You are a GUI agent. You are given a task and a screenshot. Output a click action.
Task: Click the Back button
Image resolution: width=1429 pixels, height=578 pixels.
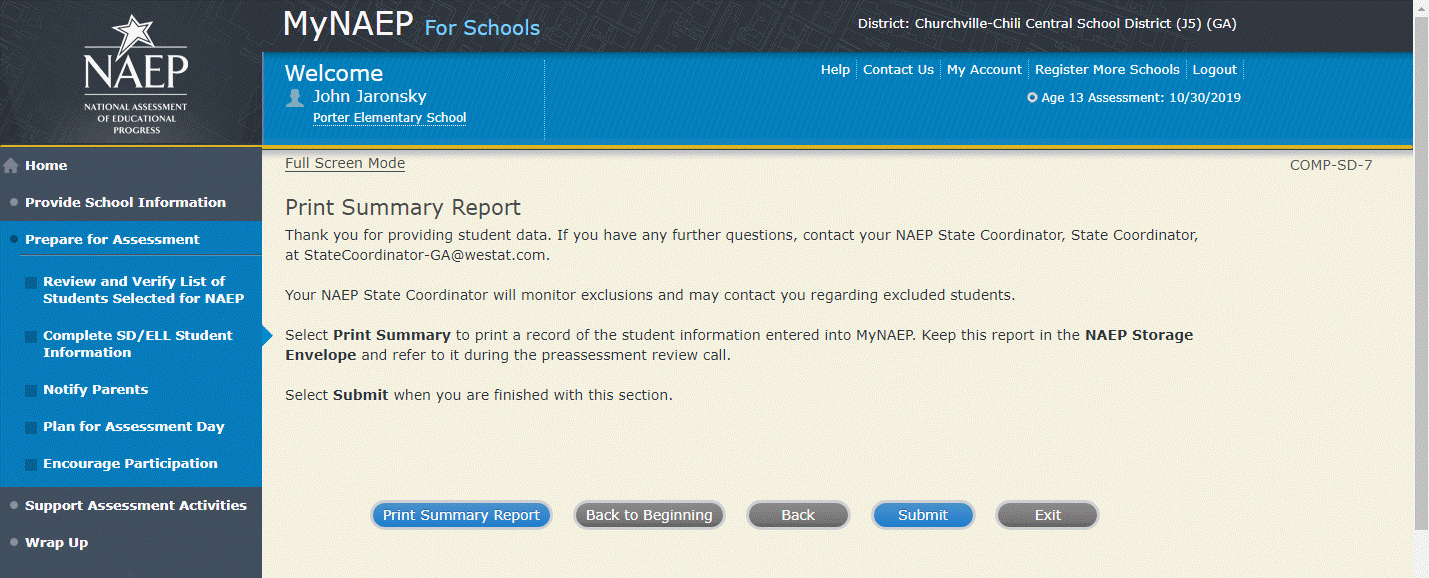[798, 515]
